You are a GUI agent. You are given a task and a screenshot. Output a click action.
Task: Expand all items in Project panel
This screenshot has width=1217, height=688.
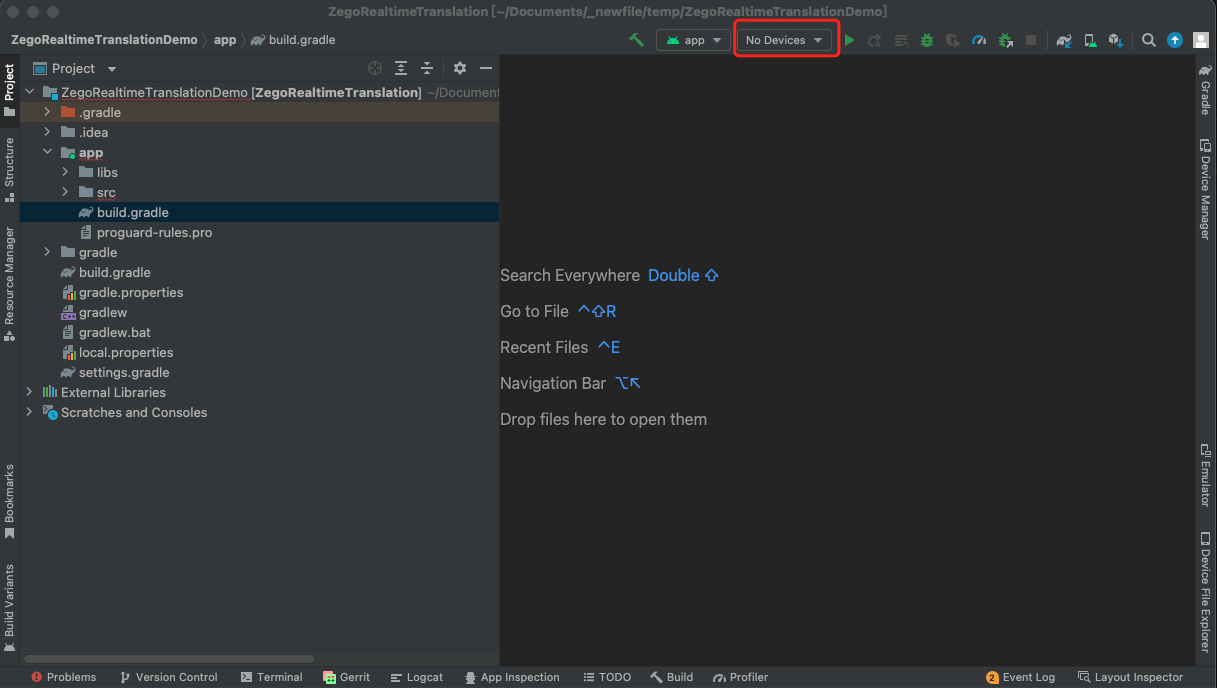click(x=401, y=68)
